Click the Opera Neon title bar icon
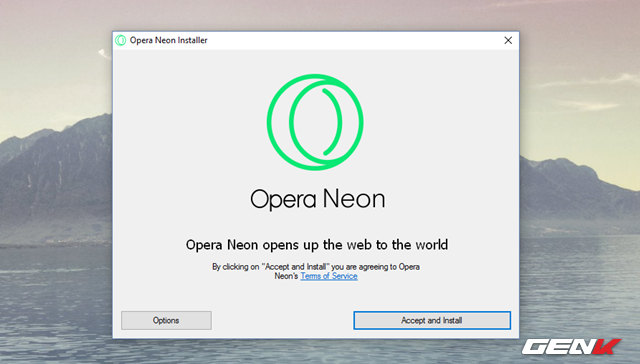Viewport: 640px width, 364px height. click(120, 40)
